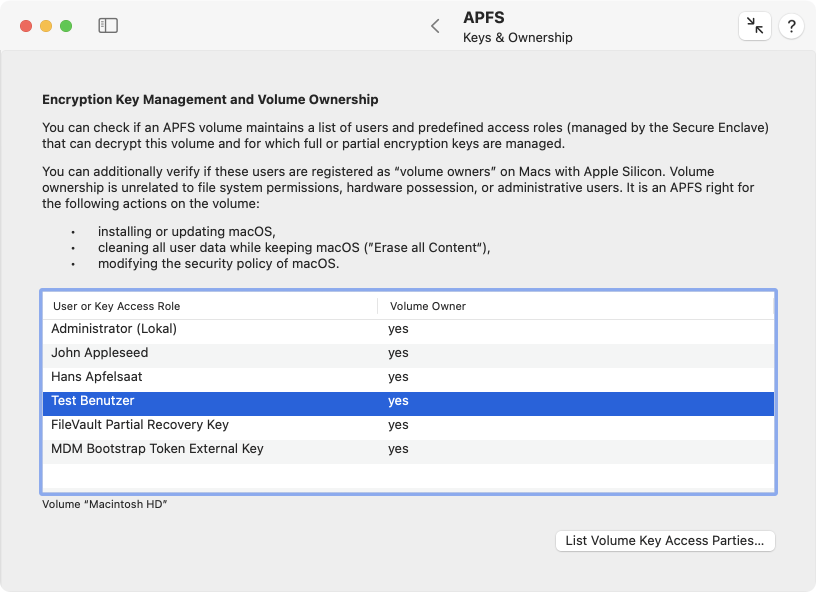Minimize the window with yellow button

tap(46, 26)
